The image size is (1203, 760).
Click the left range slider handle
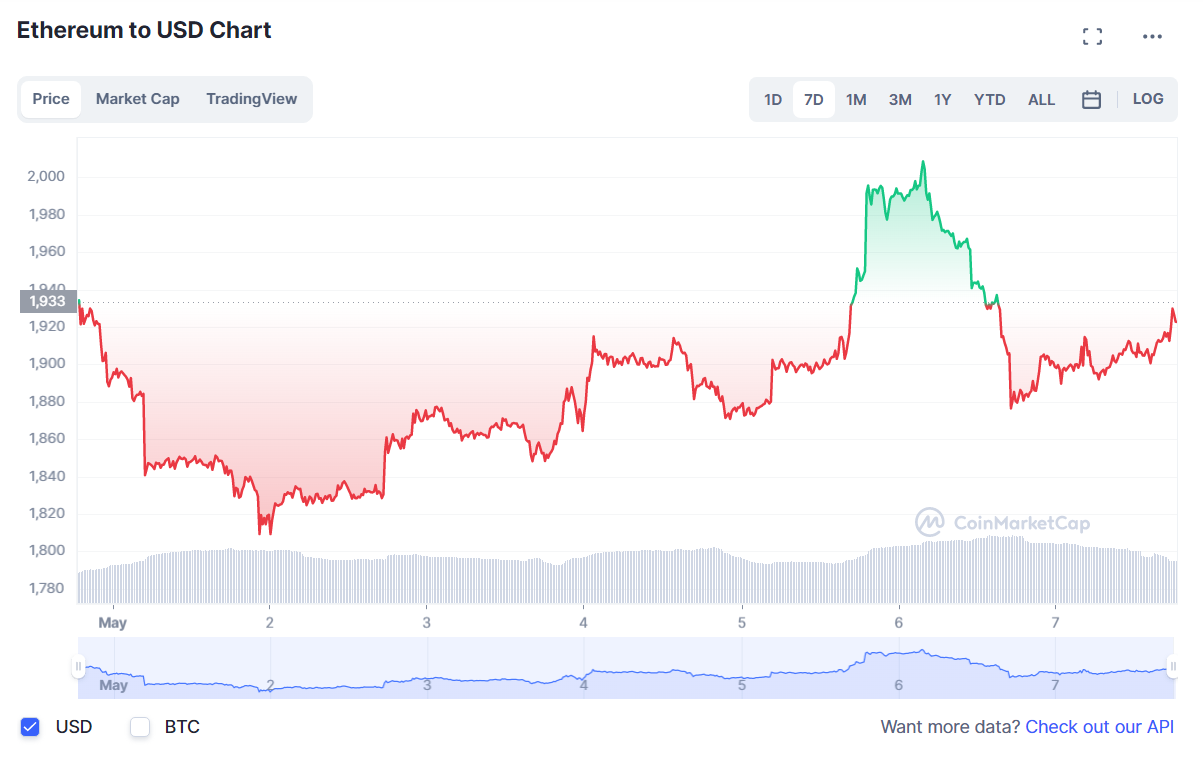tap(79, 666)
